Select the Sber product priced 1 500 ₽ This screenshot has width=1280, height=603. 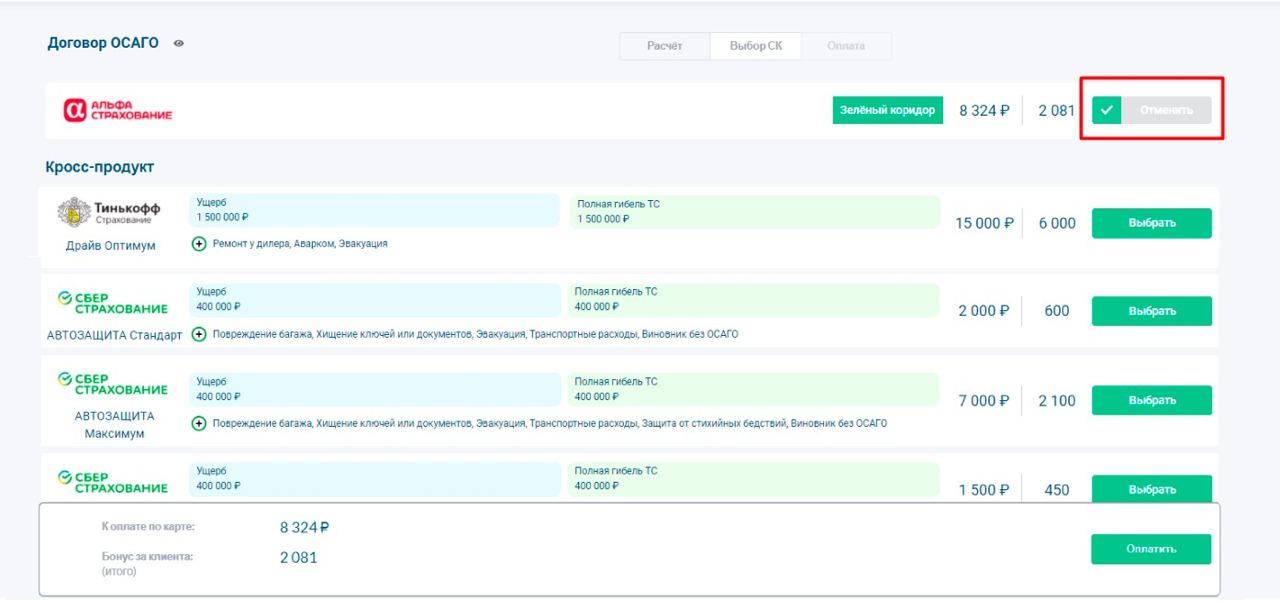(x=1151, y=489)
